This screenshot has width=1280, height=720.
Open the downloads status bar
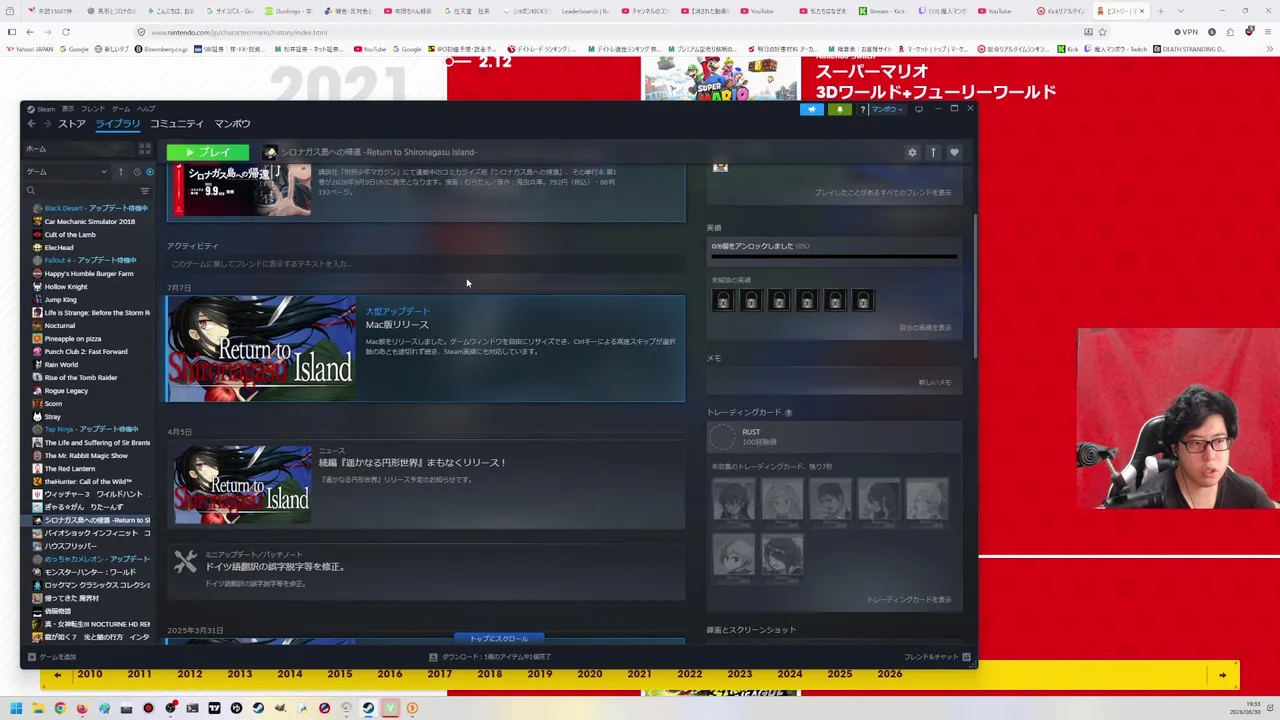coord(490,657)
